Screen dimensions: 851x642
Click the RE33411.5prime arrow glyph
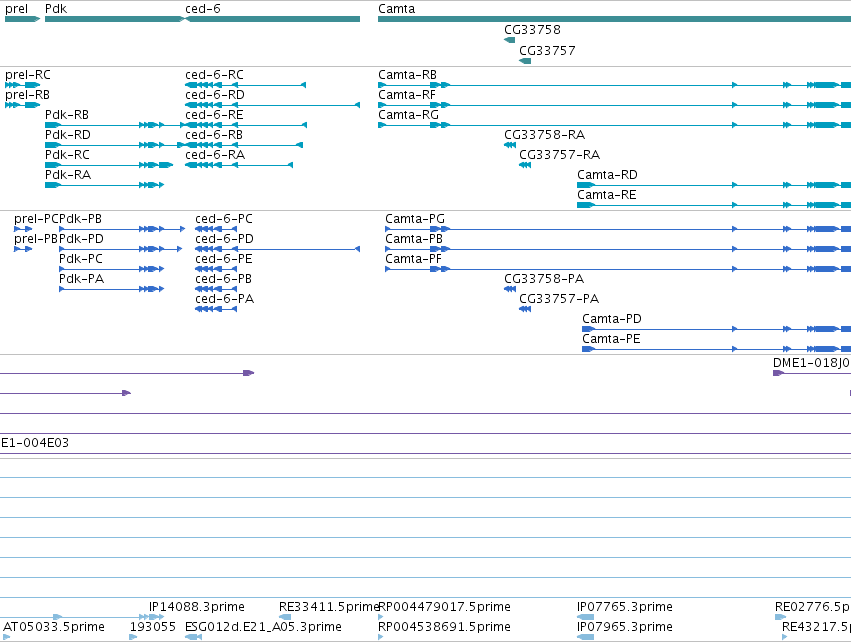pyautogui.click(x=285, y=617)
